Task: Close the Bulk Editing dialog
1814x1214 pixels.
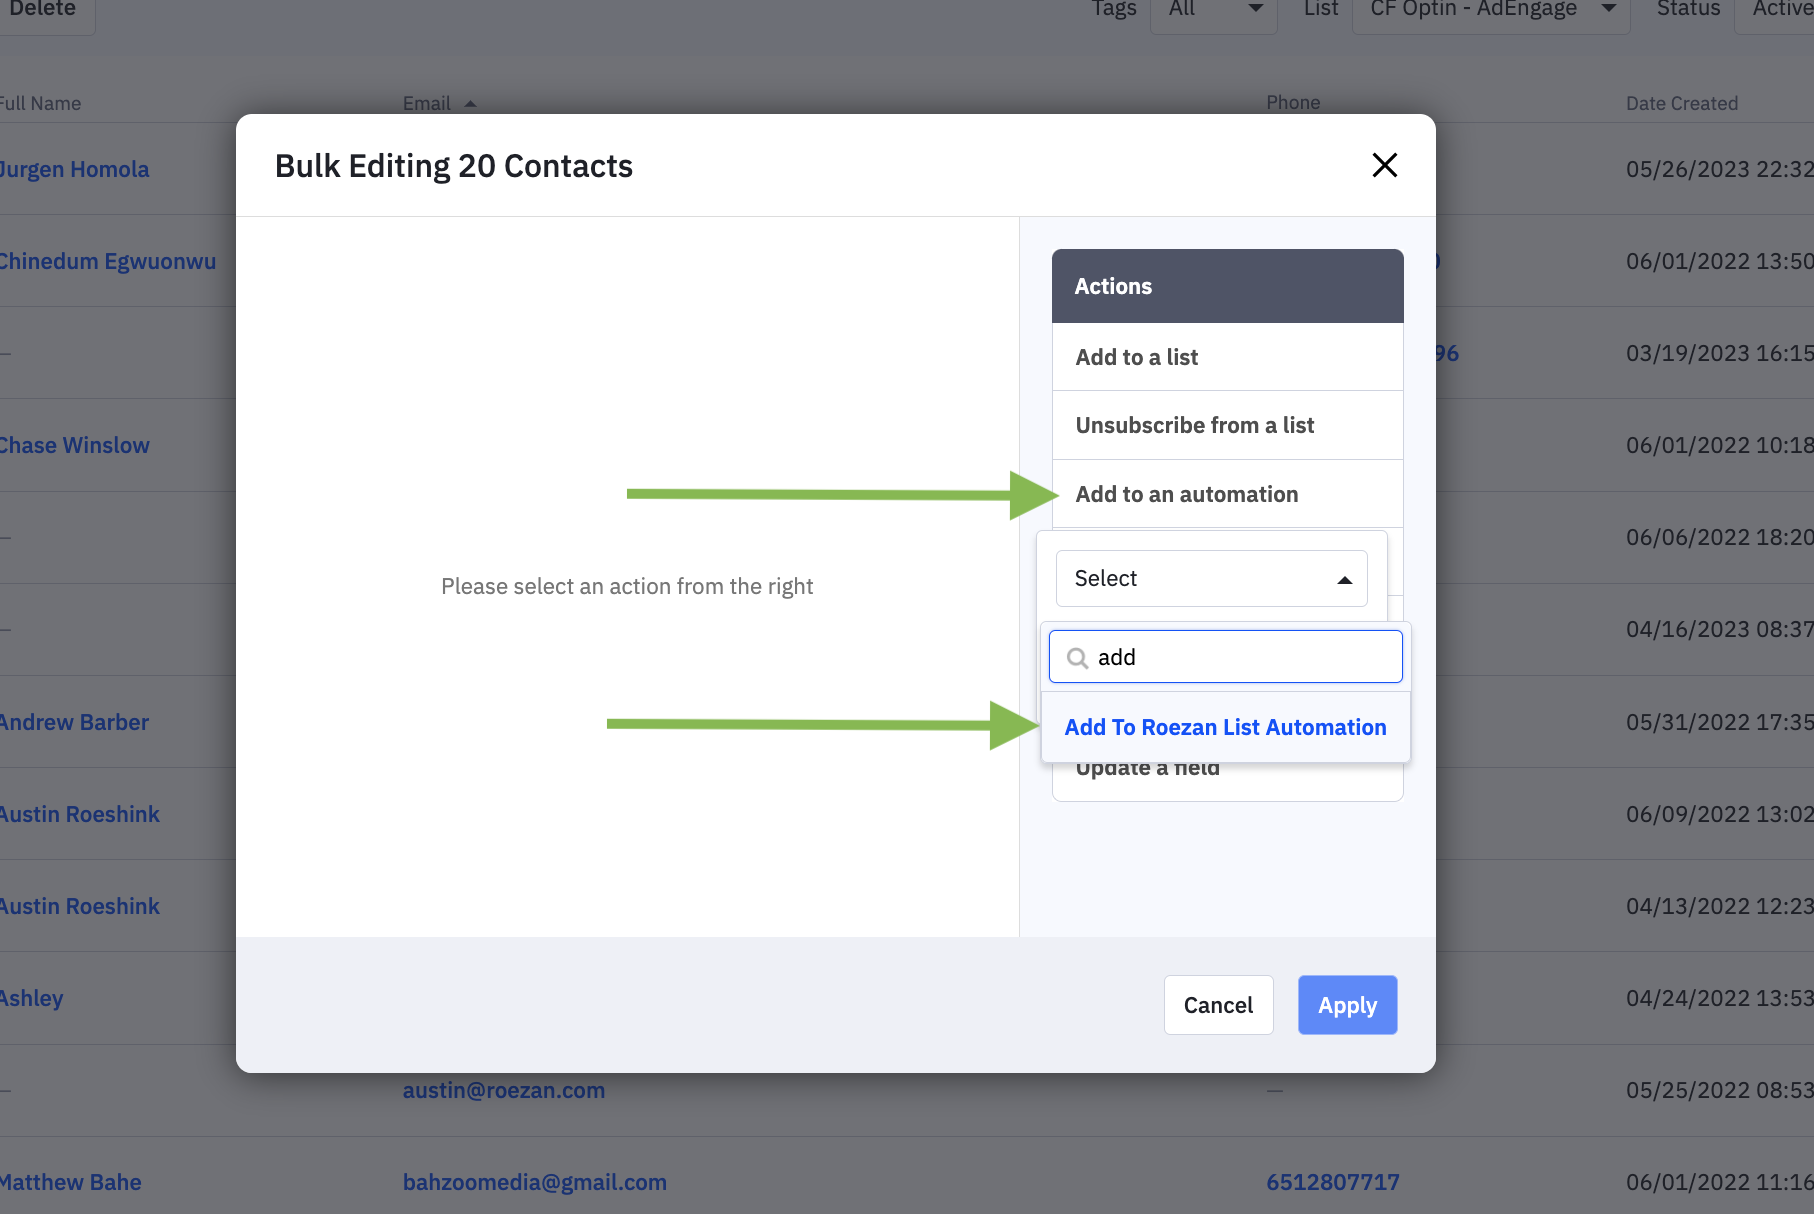Action: [x=1384, y=165]
